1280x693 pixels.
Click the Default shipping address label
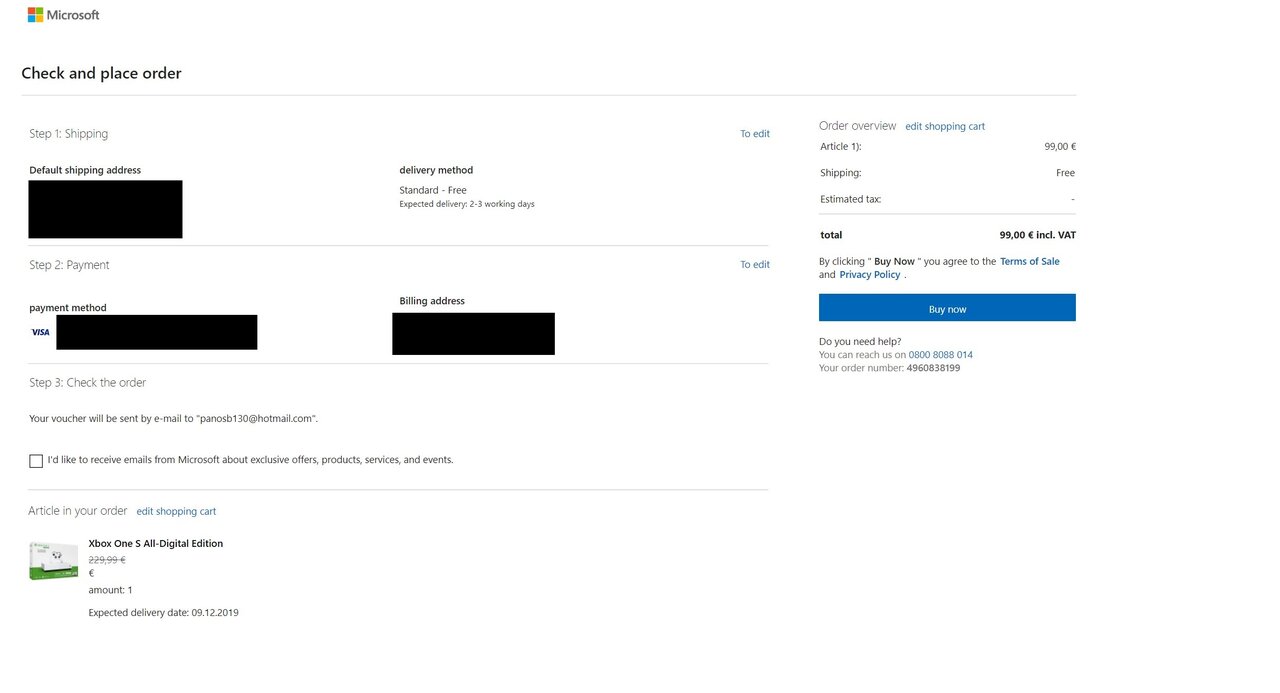pos(85,171)
